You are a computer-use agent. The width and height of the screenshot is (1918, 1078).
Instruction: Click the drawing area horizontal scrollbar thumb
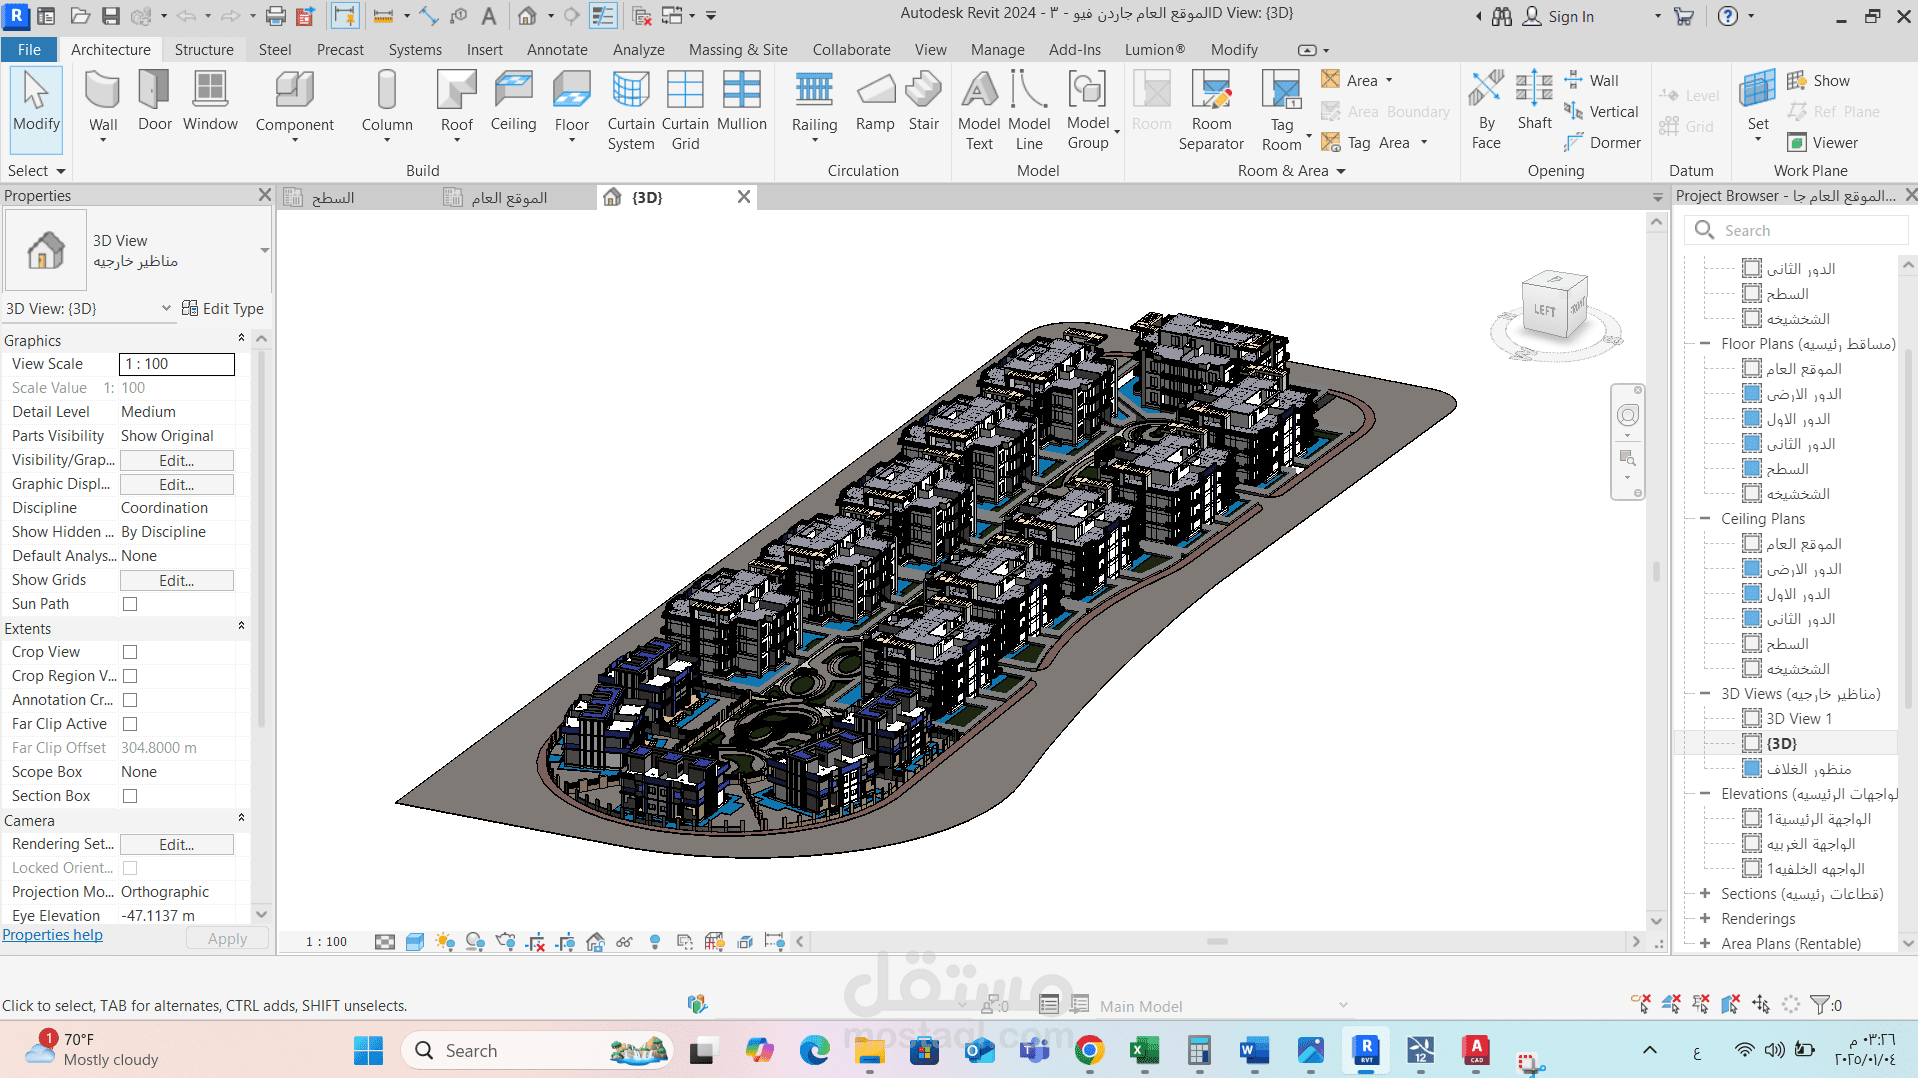(x=1217, y=941)
